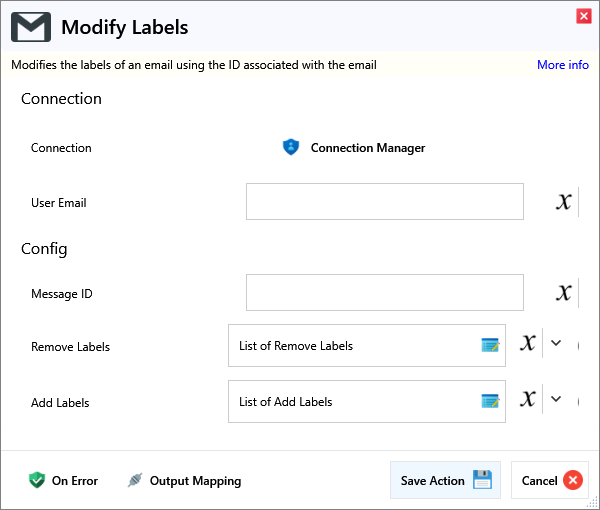600x510 pixels.
Task: Click the List of Remove Labels field
Action: [354, 346]
